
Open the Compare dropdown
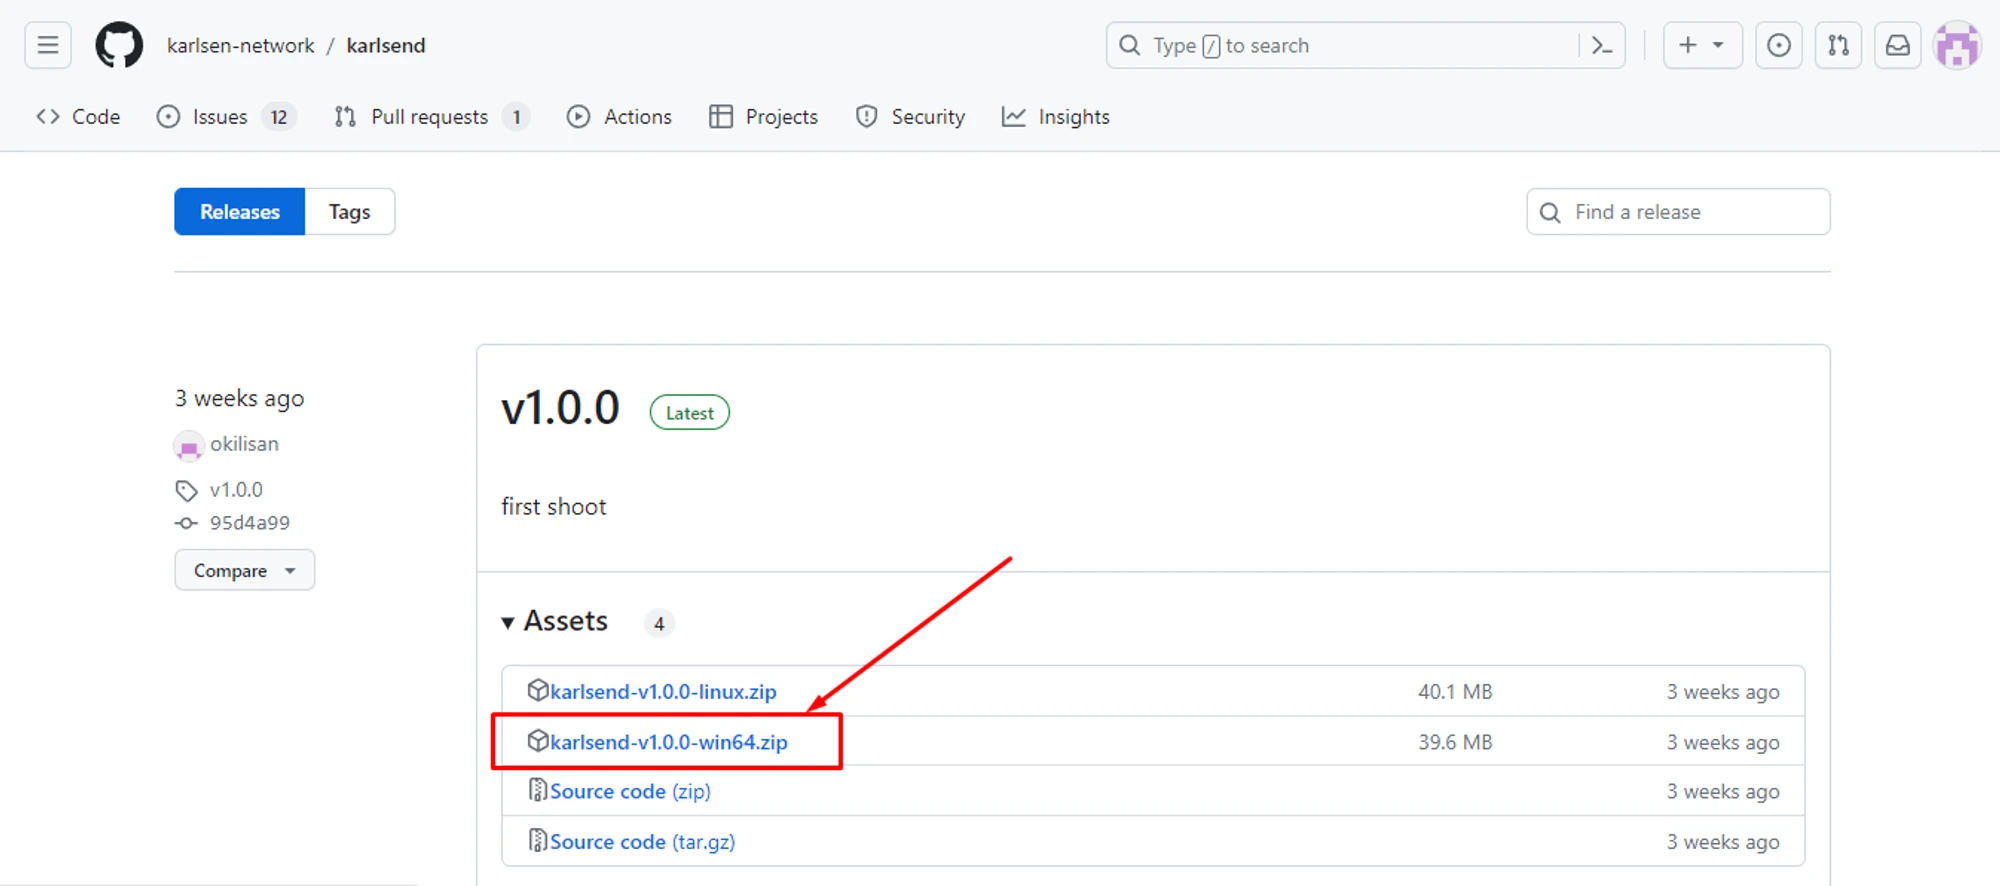244,570
